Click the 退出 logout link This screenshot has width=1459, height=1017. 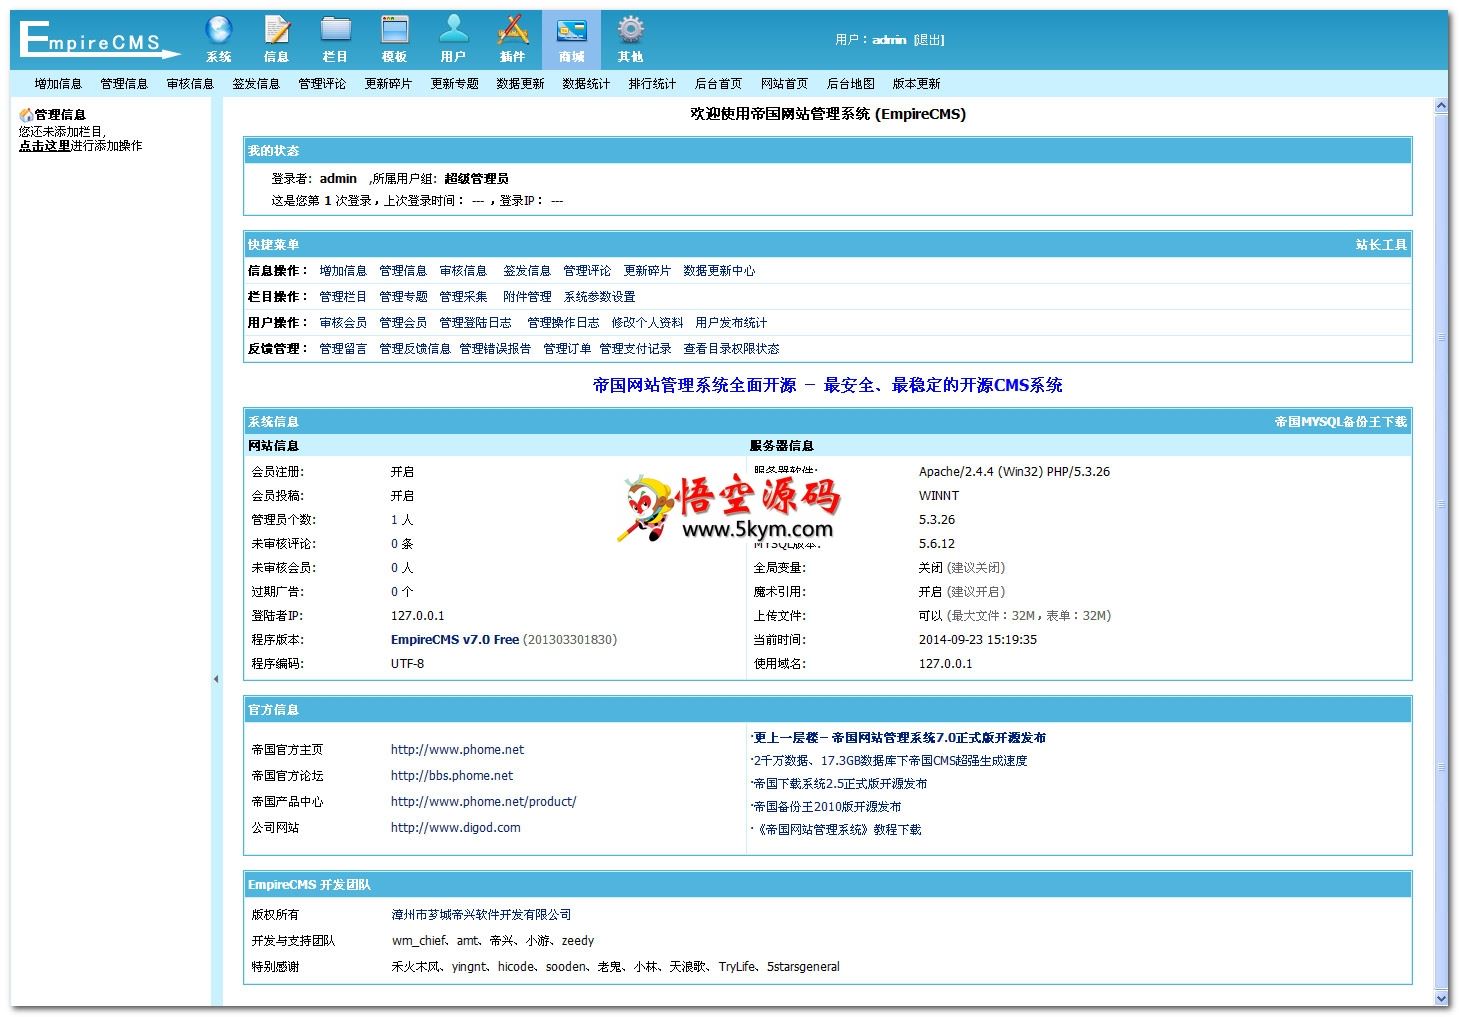(929, 40)
